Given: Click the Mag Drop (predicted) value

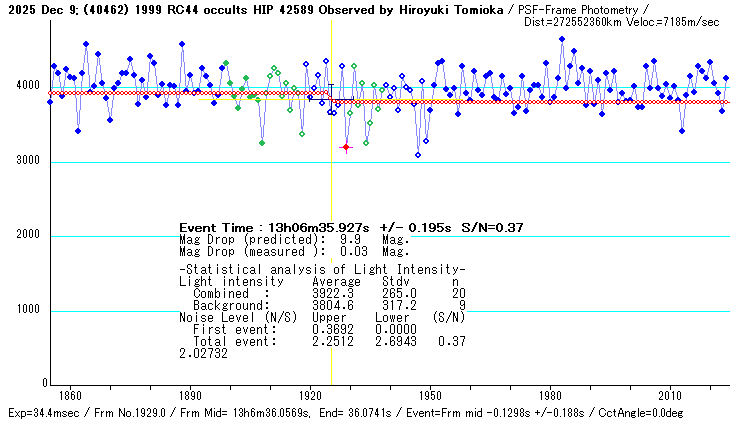Looking at the screenshot, I should (x=349, y=240).
